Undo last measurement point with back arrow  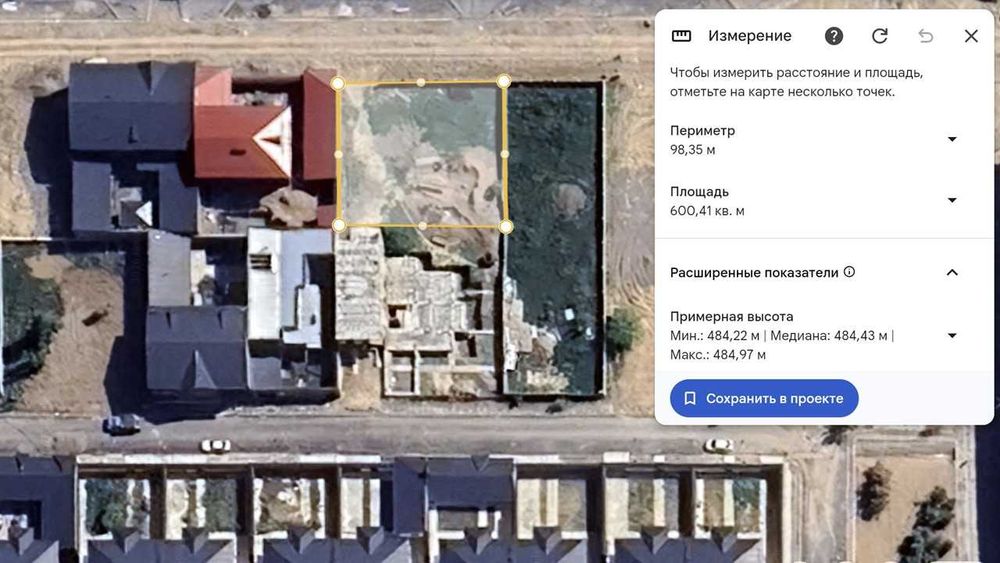click(x=925, y=36)
